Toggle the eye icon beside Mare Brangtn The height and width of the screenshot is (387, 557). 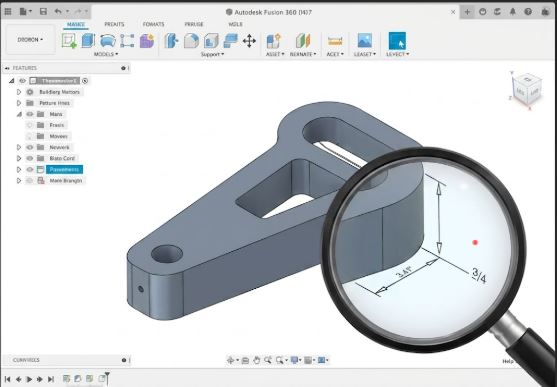(x=30, y=181)
